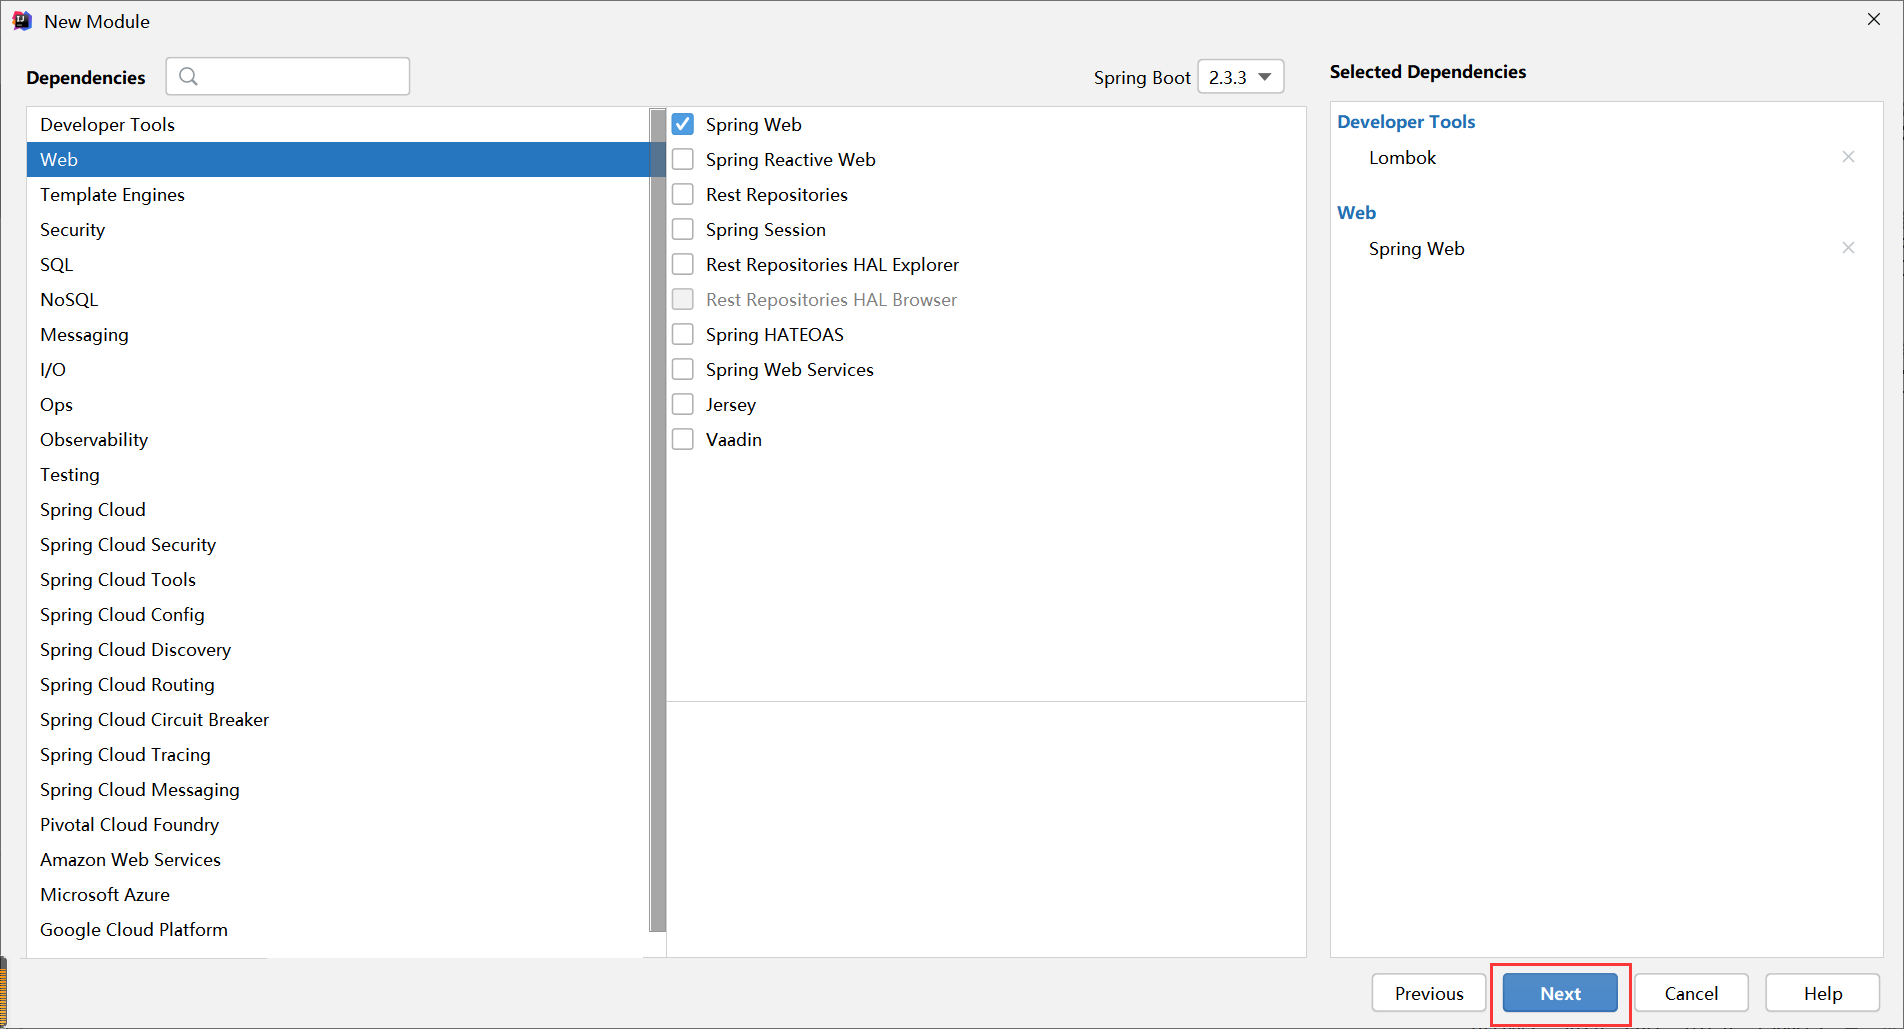The height and width of the screenshot is (1029, 1904).
Task: Close the New Module dialog
Action: (1874, 19)
